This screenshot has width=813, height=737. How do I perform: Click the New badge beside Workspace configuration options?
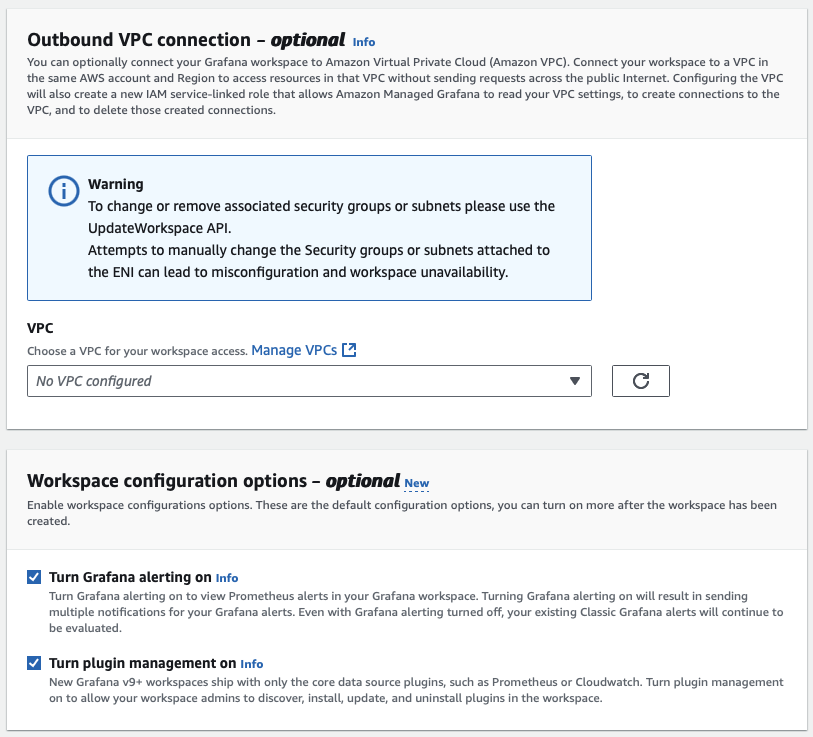pos(417,483)
